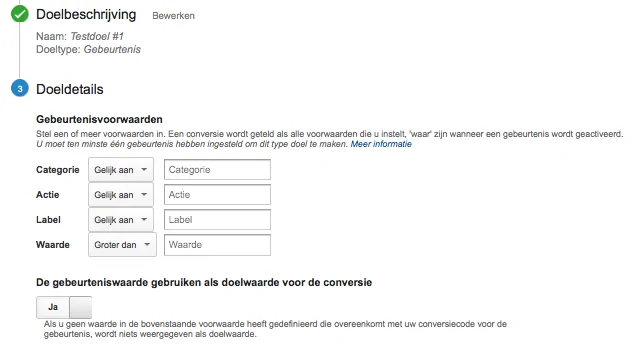Click the Label dropdown arrow icon
This screenshot has height=362, width=639.
(x=144, y=220)
